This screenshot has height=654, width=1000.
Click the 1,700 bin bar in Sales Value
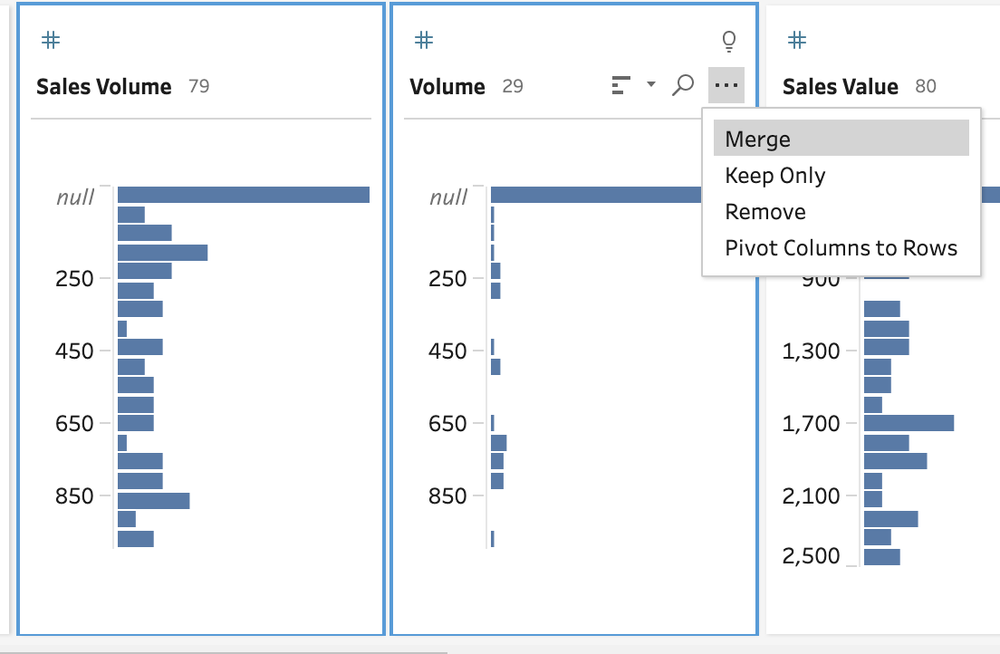[x=909, y=423]
